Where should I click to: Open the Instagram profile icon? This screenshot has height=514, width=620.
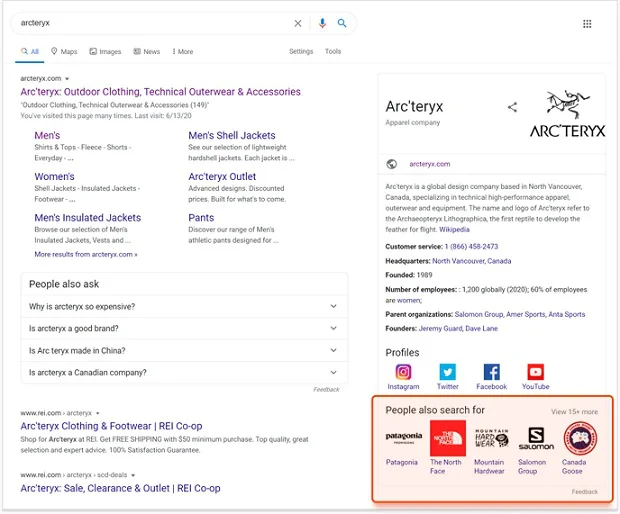click(x=403, y=372)
